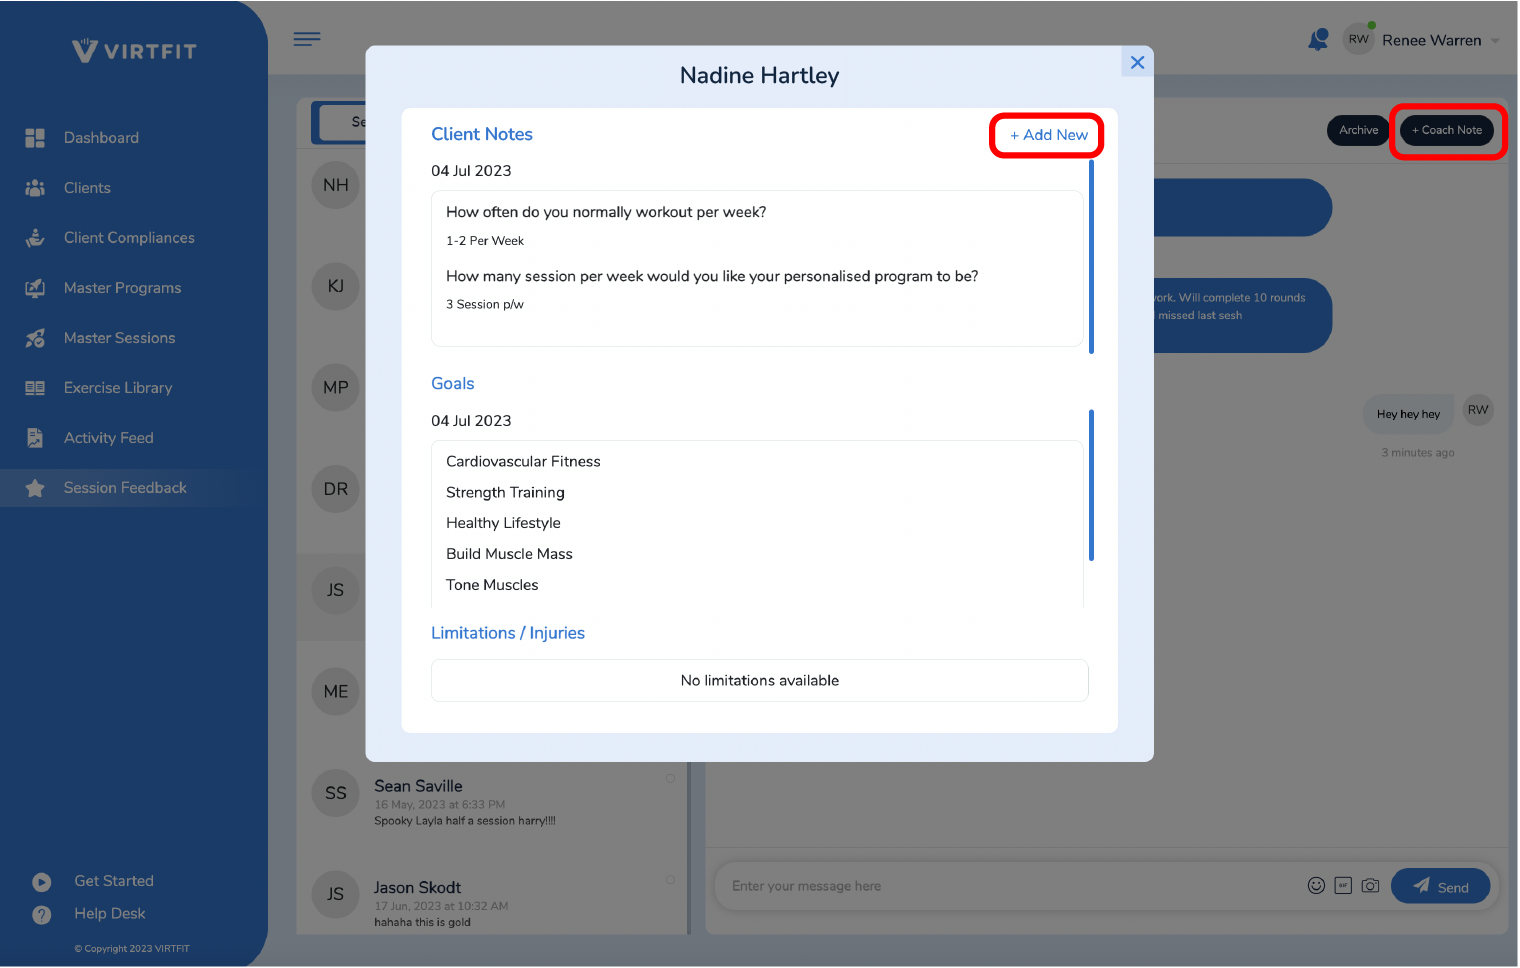This screenshot has height=968, width=1520.
Task: Click Build Muscle Mass goal
Action: (509, 554)
